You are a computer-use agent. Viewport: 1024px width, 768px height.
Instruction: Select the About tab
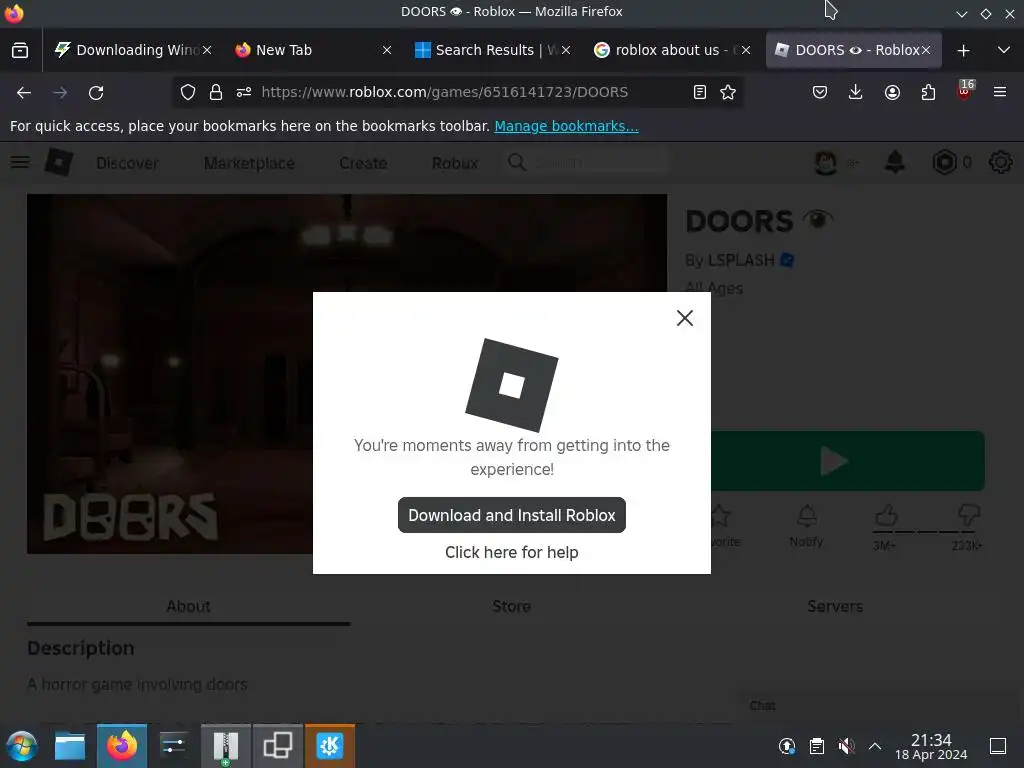click(188, 607)
